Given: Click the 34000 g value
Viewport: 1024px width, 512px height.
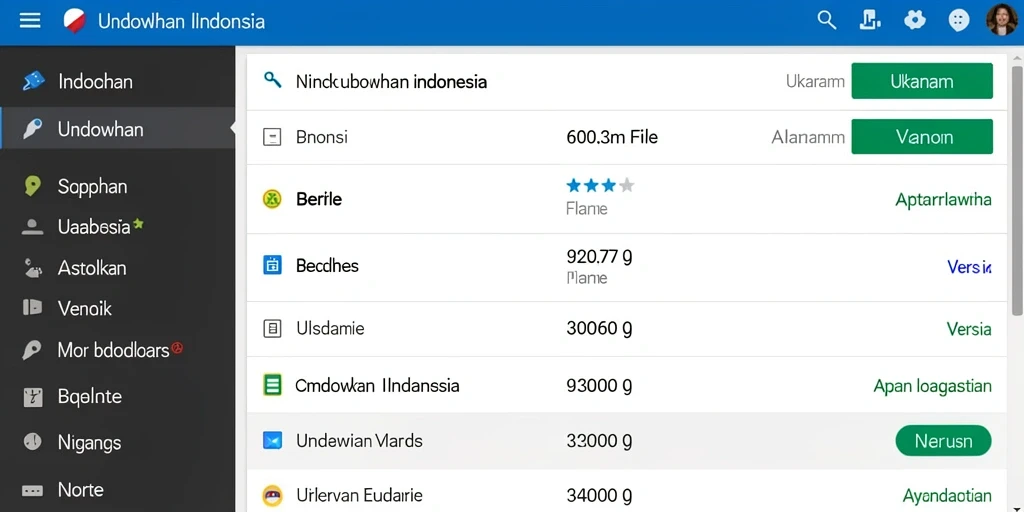Looking at the screenshot, I should tap(599, 496).
